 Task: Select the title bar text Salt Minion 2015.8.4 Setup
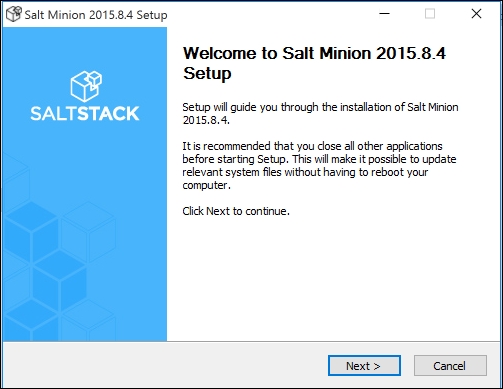(x=96, y=15)
